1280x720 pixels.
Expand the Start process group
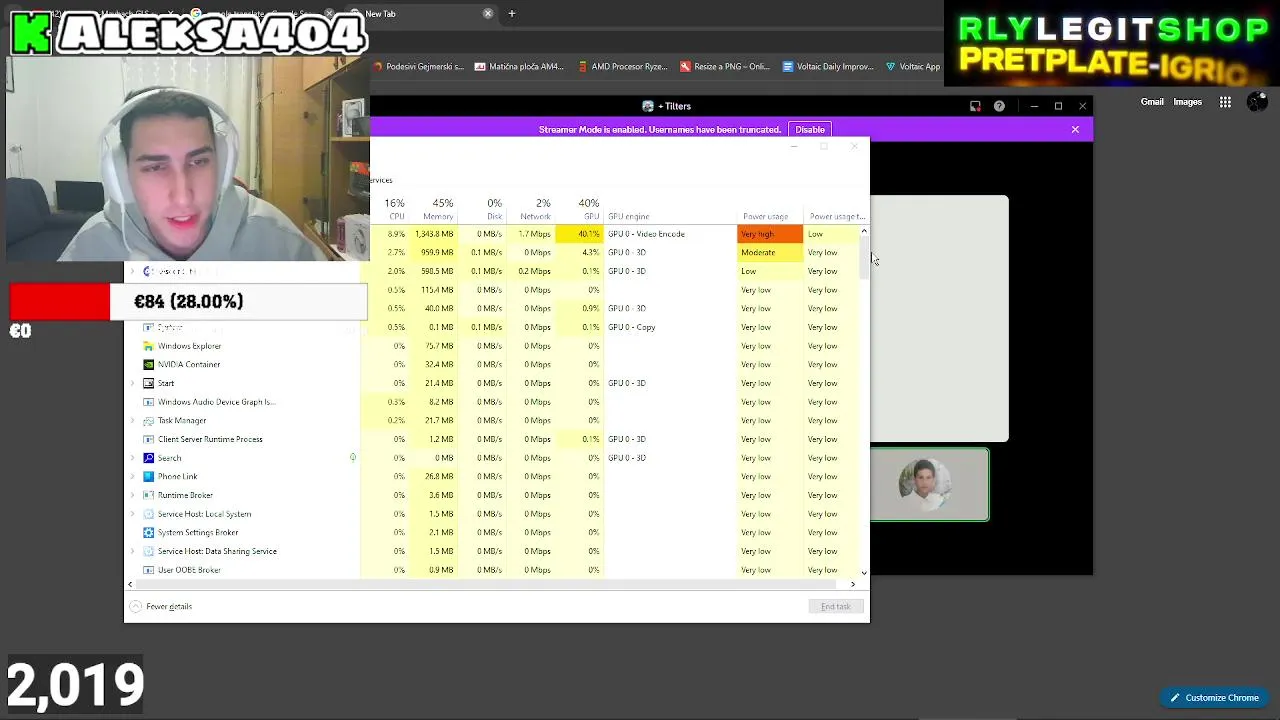132,383
